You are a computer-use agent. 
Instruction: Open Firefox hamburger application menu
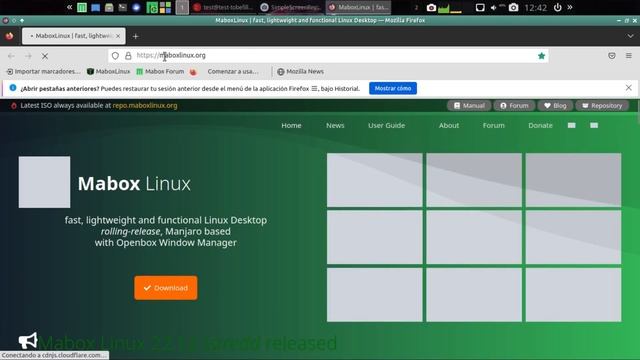(629, 56)
